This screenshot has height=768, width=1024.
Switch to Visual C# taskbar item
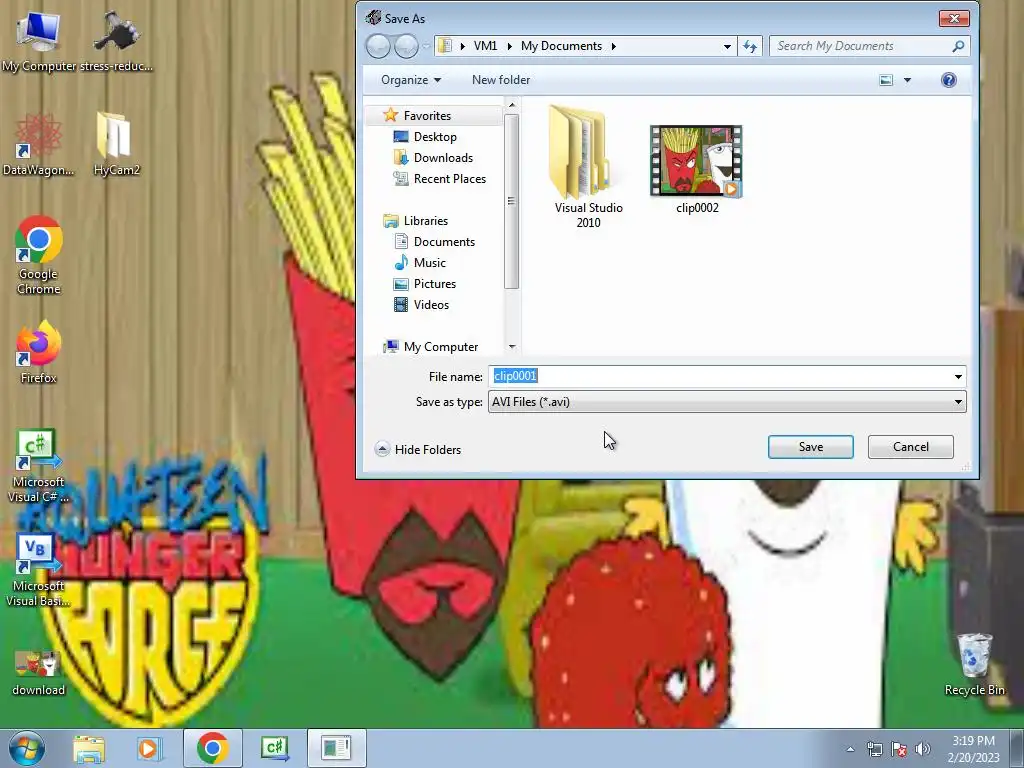tap(274, 748)
